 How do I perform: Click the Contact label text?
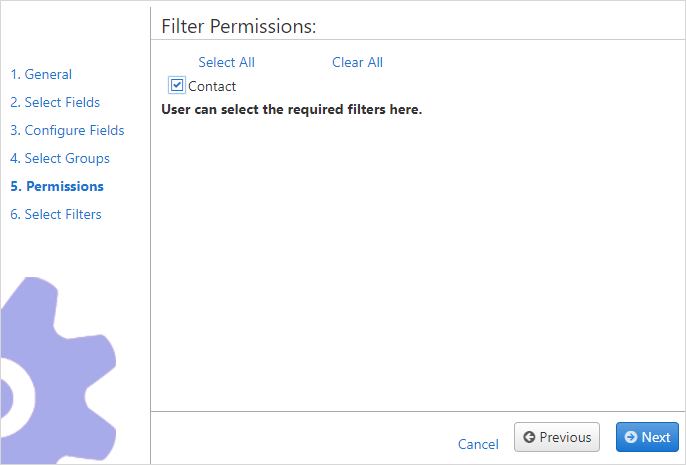[212, 86]
